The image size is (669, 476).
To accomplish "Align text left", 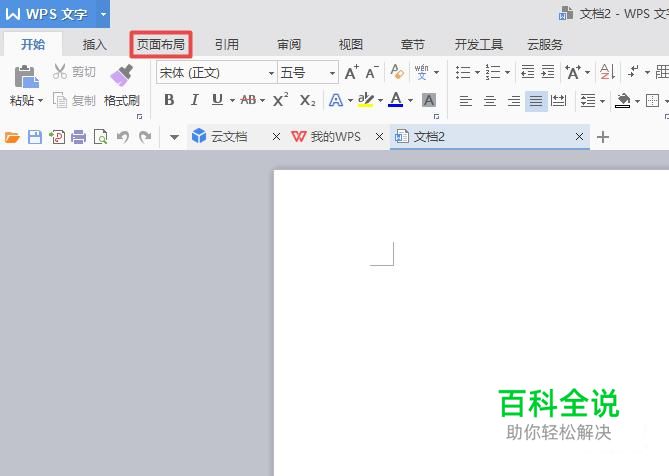I will point(465,101).
